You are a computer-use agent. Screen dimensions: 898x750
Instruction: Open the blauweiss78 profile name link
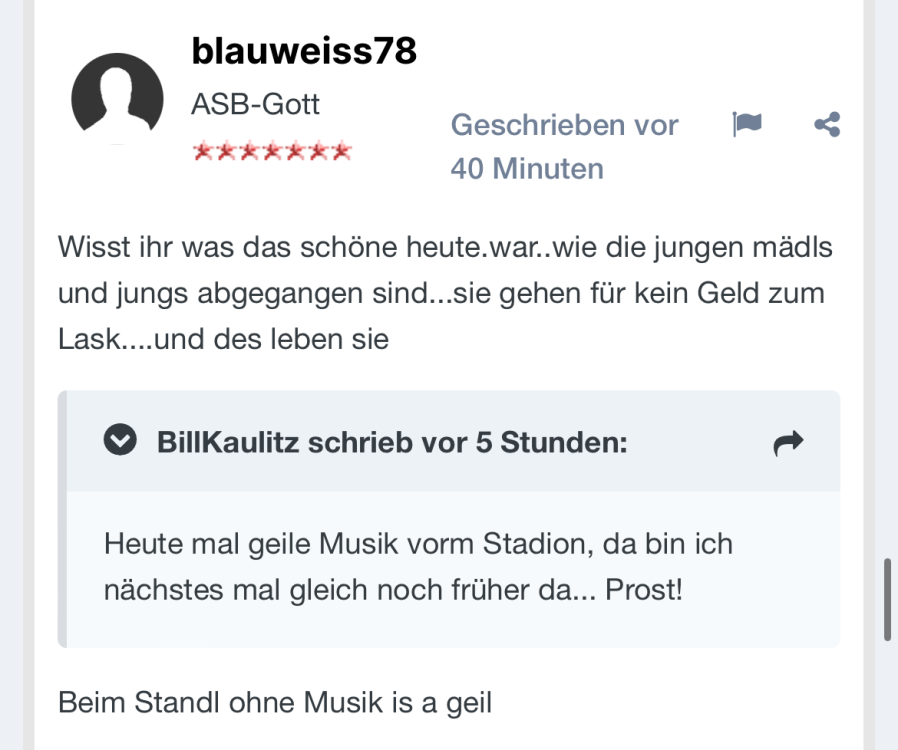[304, 51]
